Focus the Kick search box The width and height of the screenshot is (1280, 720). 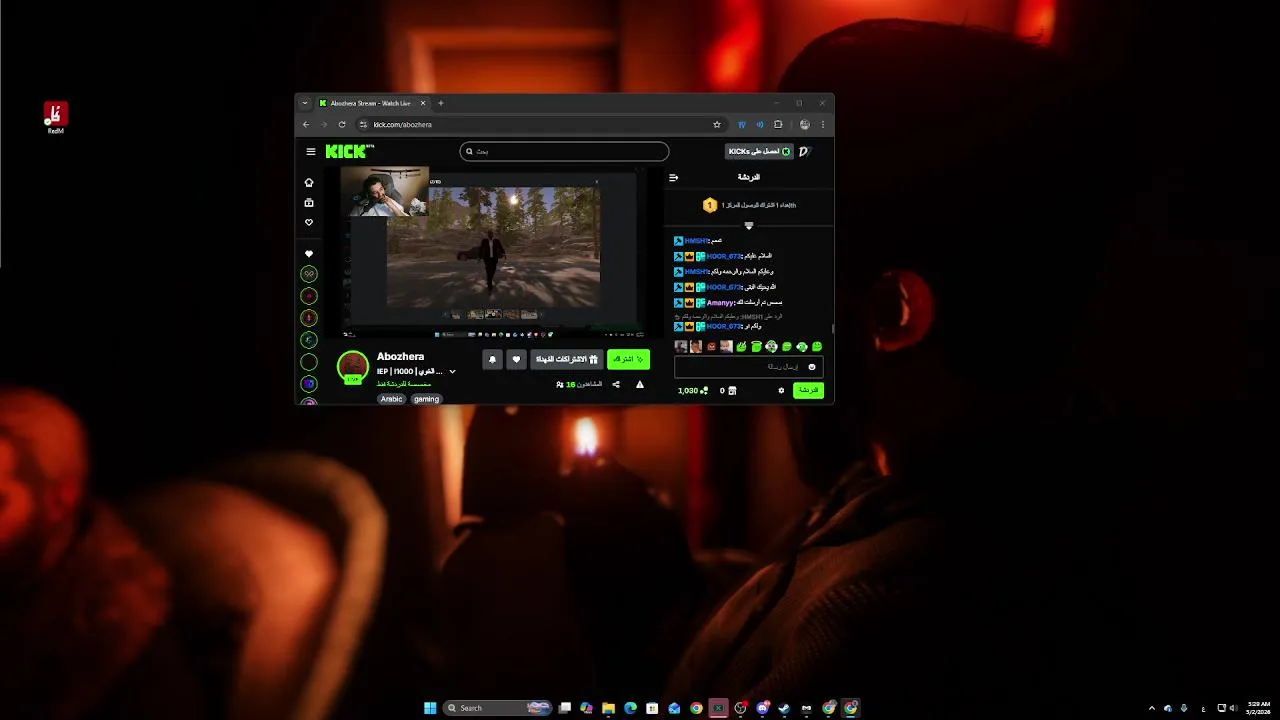564,151
